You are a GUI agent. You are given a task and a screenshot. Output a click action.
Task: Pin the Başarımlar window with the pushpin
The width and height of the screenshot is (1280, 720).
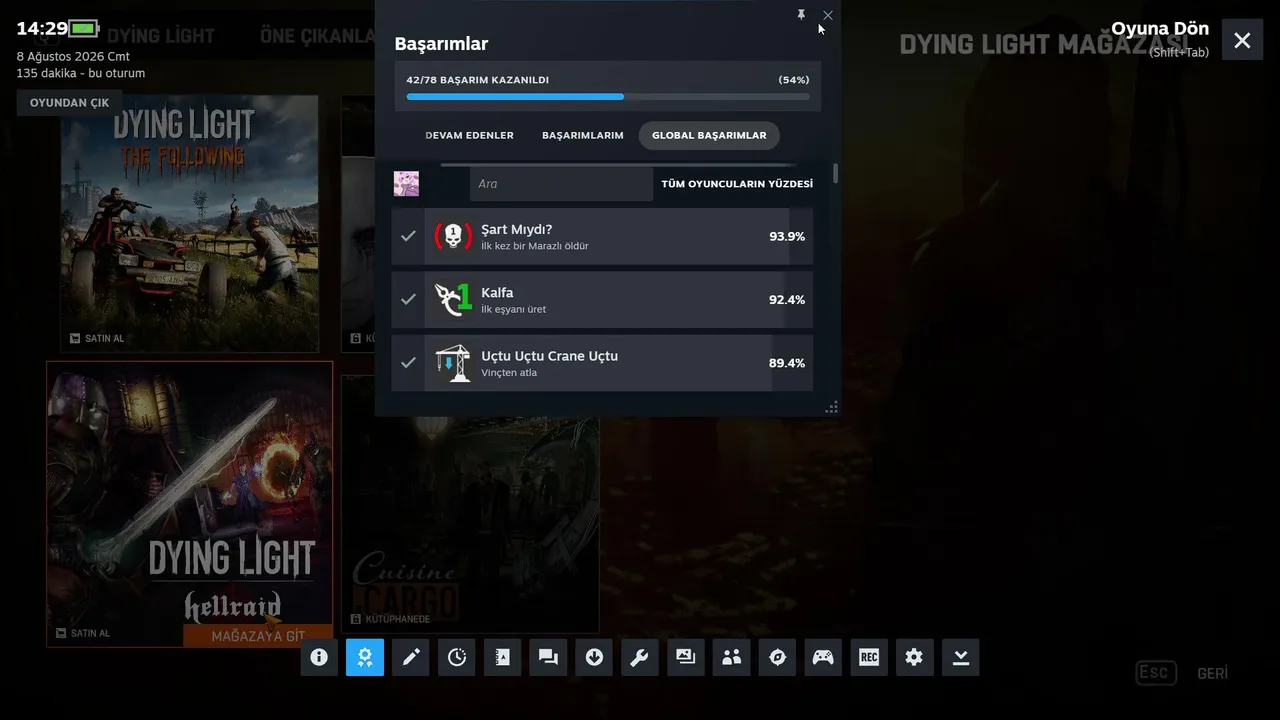(801, 15)
